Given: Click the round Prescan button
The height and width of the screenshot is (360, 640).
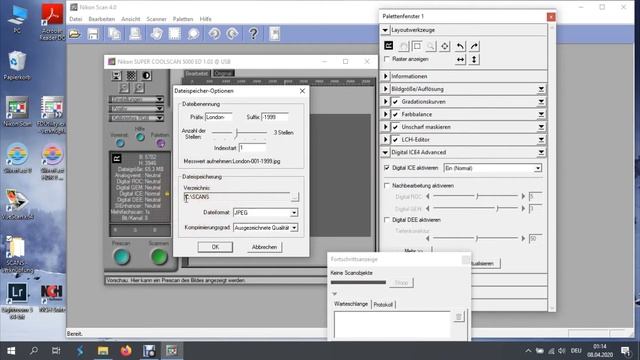Looking at the screenshot, I should tap(122, 257).
